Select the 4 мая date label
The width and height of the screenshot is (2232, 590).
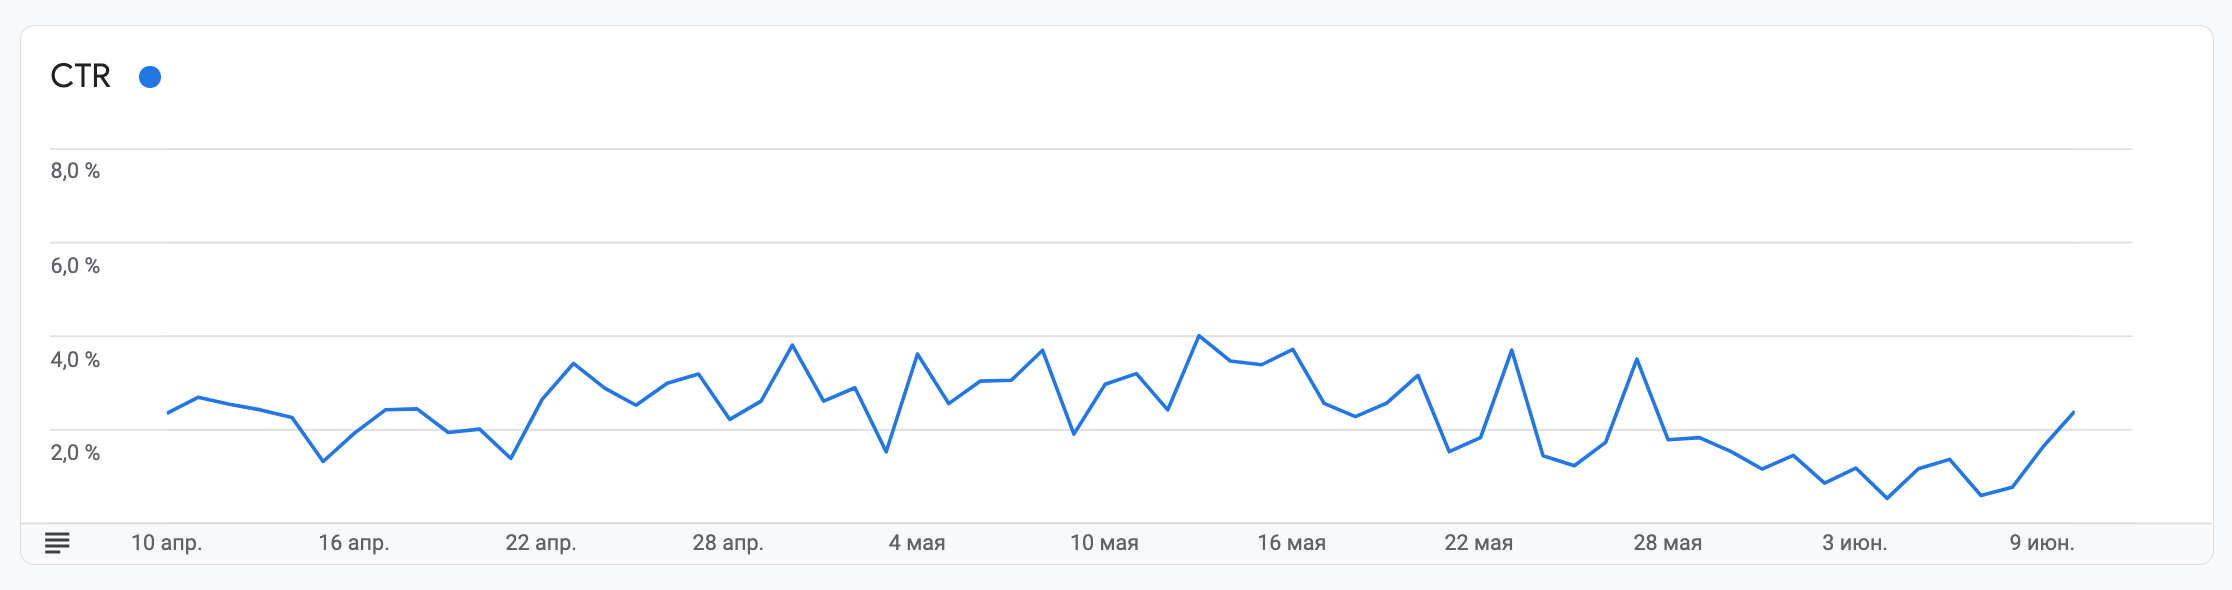(x=917, y=543)
